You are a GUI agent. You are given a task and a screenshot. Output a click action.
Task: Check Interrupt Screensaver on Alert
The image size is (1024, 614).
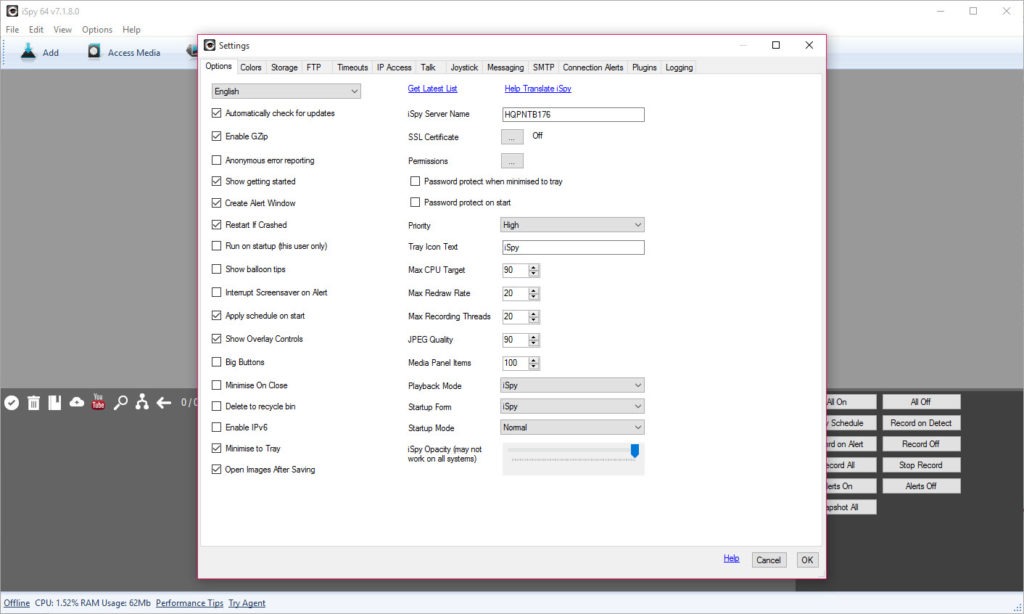click(216, 293)
